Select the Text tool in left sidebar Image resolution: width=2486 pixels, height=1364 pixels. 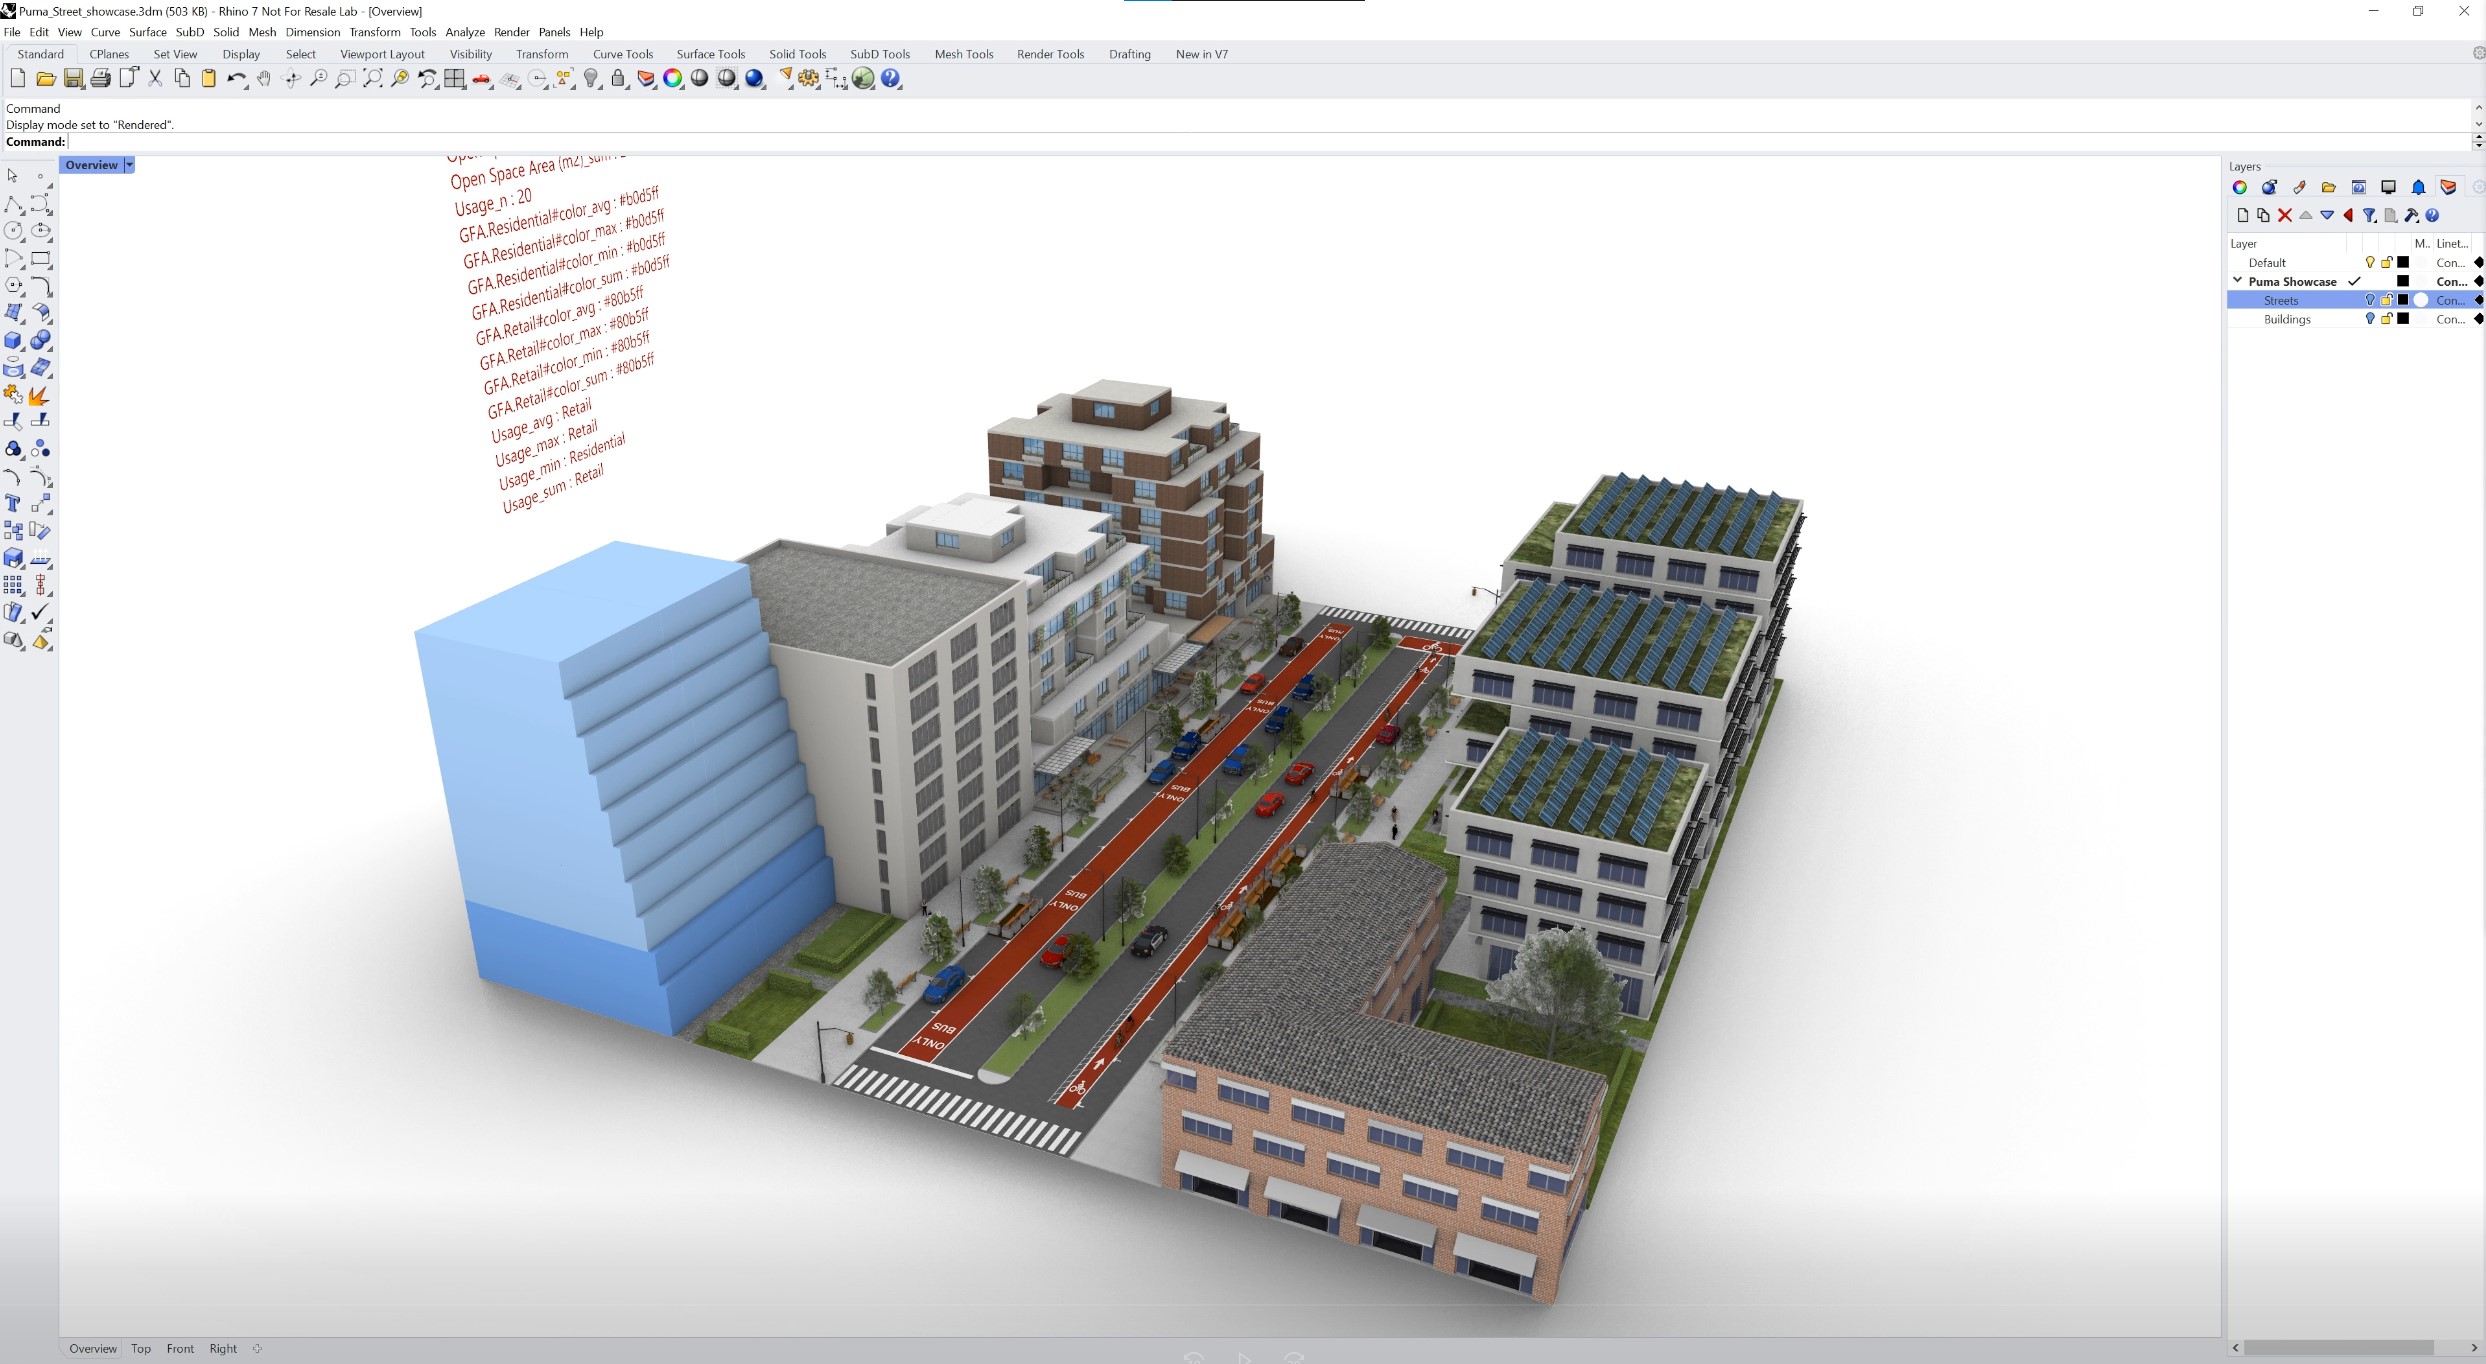point(13,503)
